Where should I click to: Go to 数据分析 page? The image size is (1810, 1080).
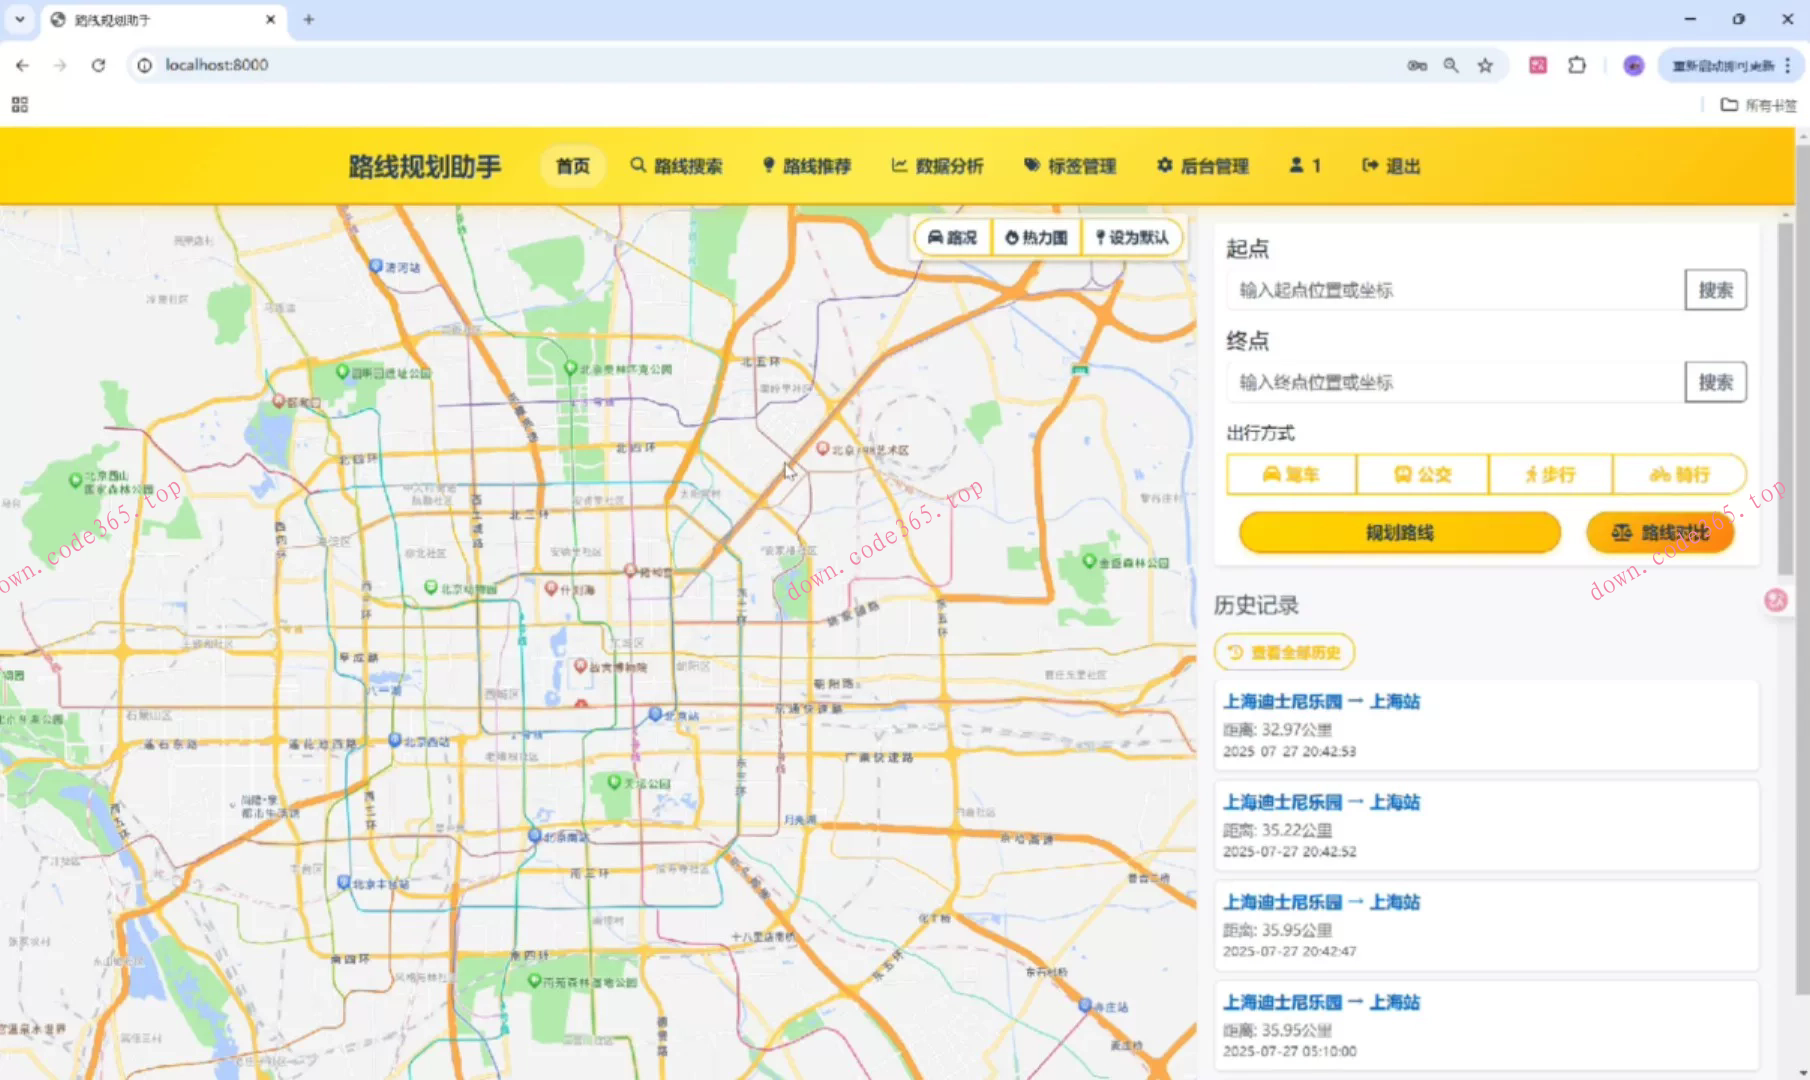(937, 166)
